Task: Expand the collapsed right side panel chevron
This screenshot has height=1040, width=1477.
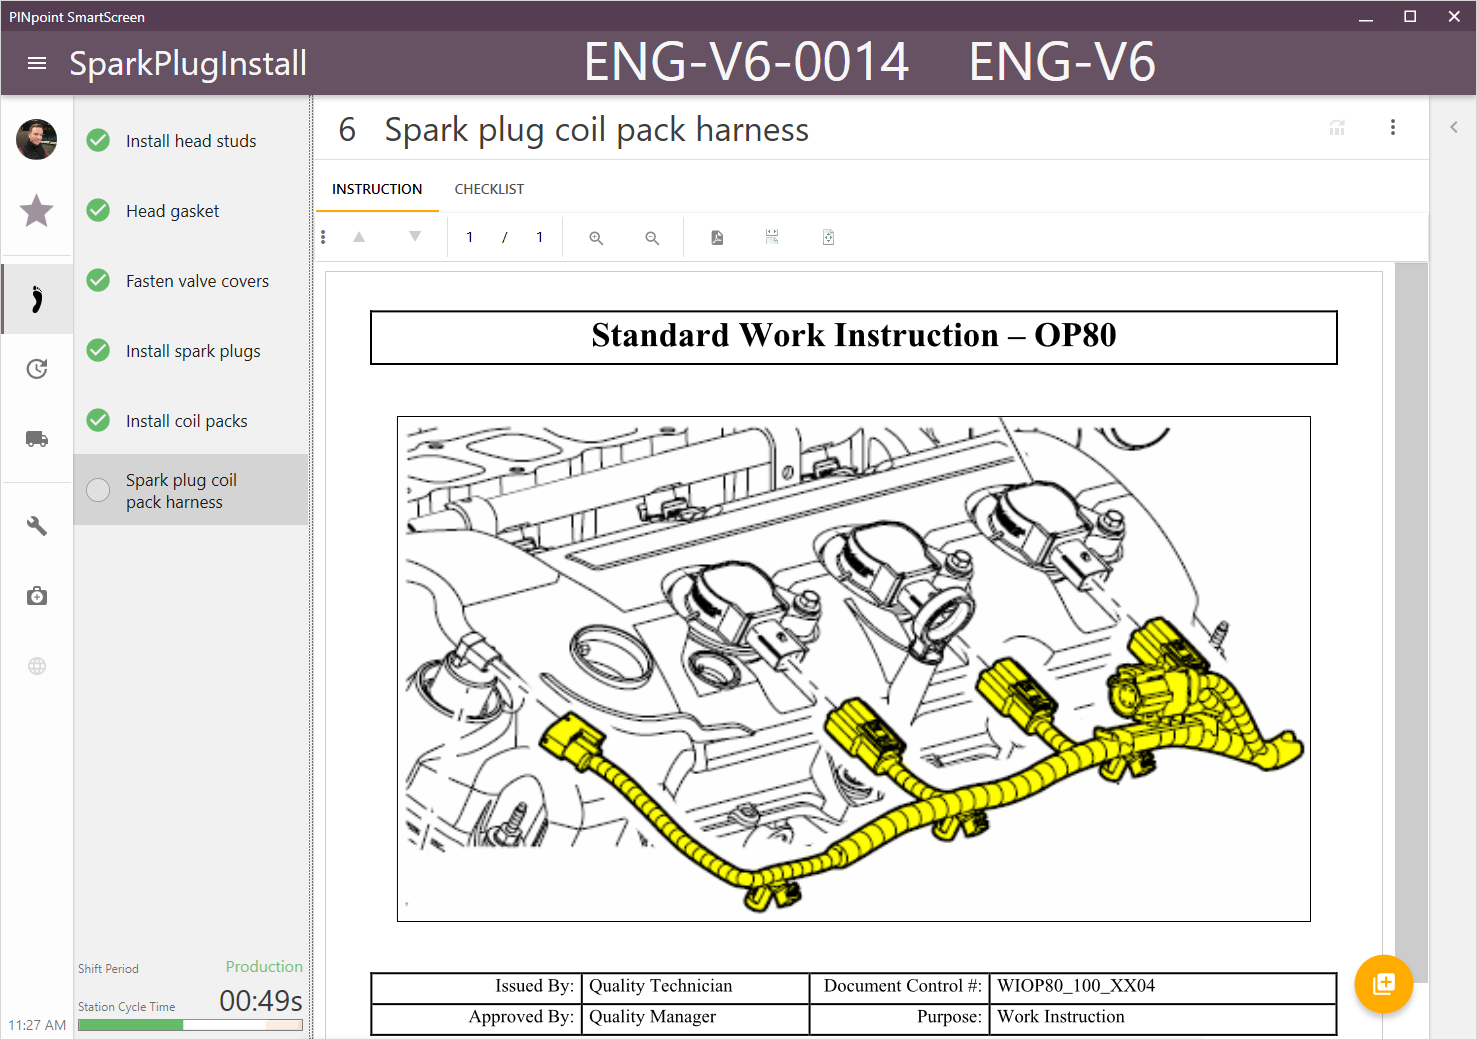Action: pos(1454,127)
